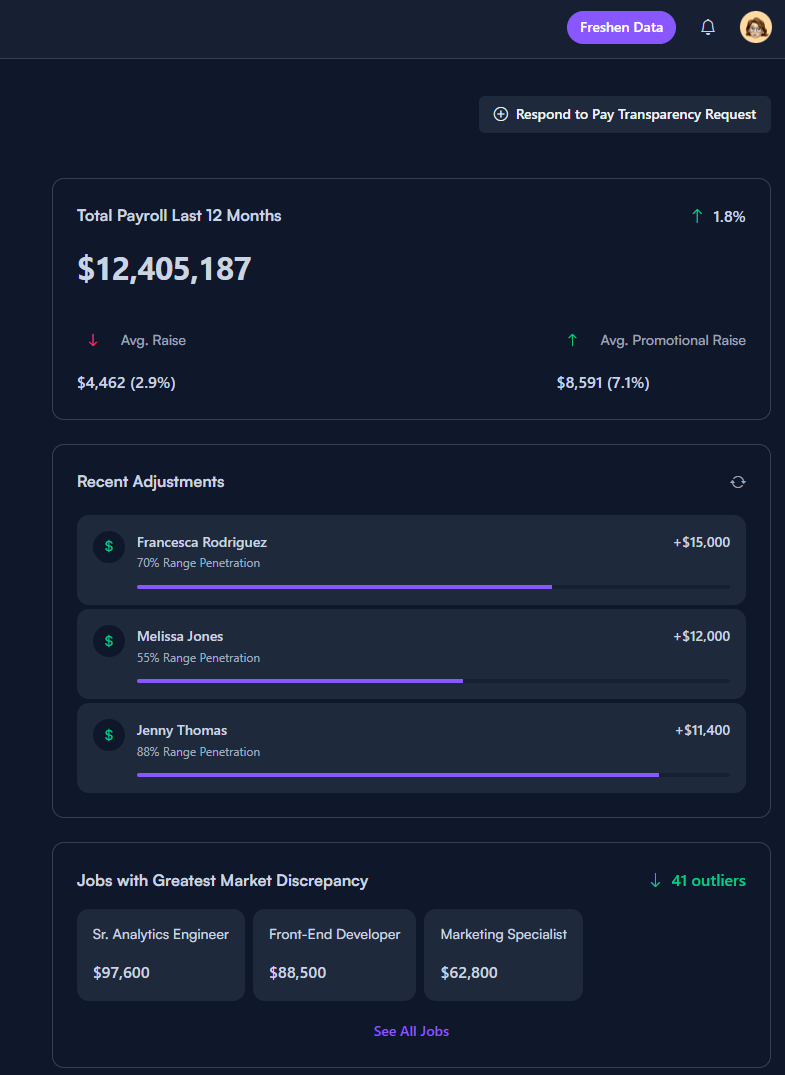Click the 41 outliers link
Screen dimensions: 785x1075
pos(705,880)
